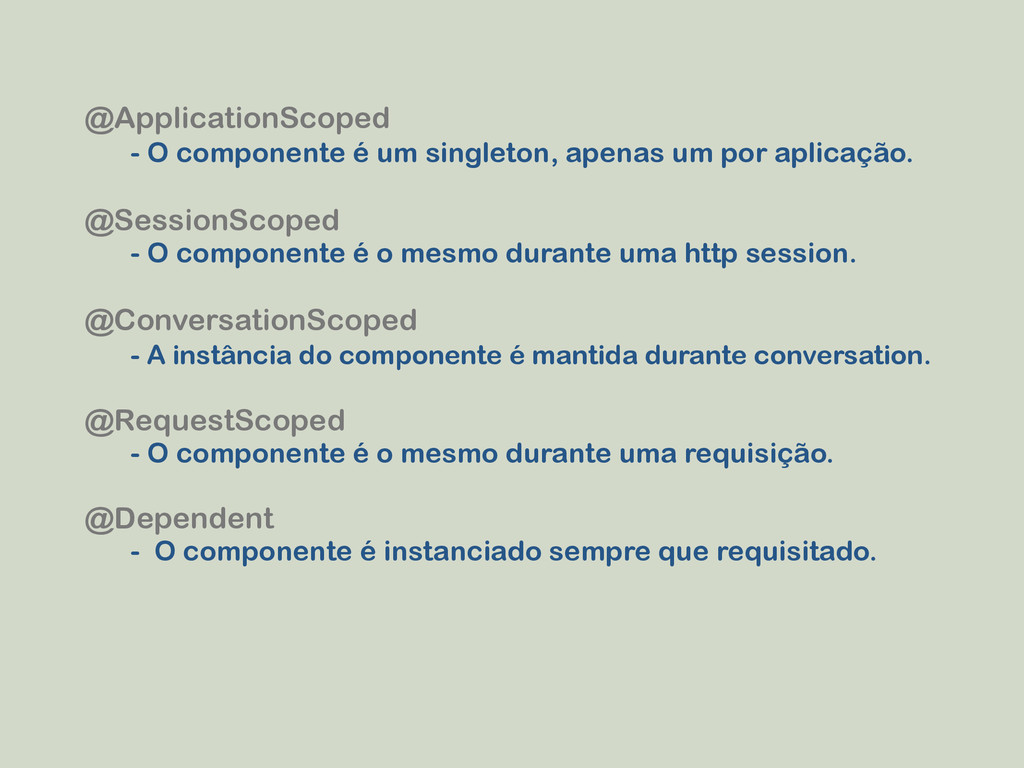Screen dimensions: 1024x768
Task: Click the word aplicação
Action: [843, 155]
